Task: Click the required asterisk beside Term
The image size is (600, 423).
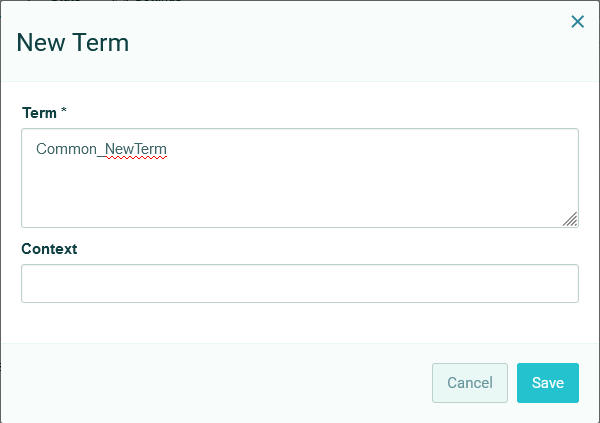Action: click(x=64, y=112)
